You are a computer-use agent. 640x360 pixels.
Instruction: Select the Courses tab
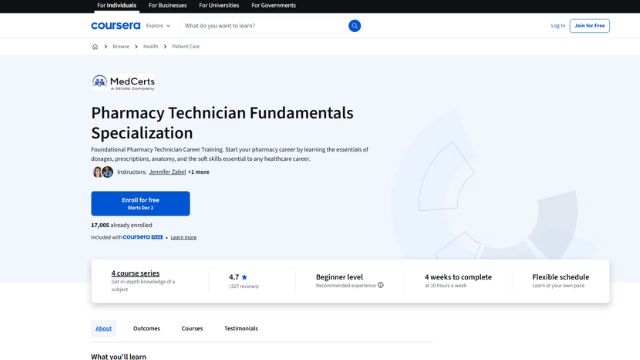point(192,328)
